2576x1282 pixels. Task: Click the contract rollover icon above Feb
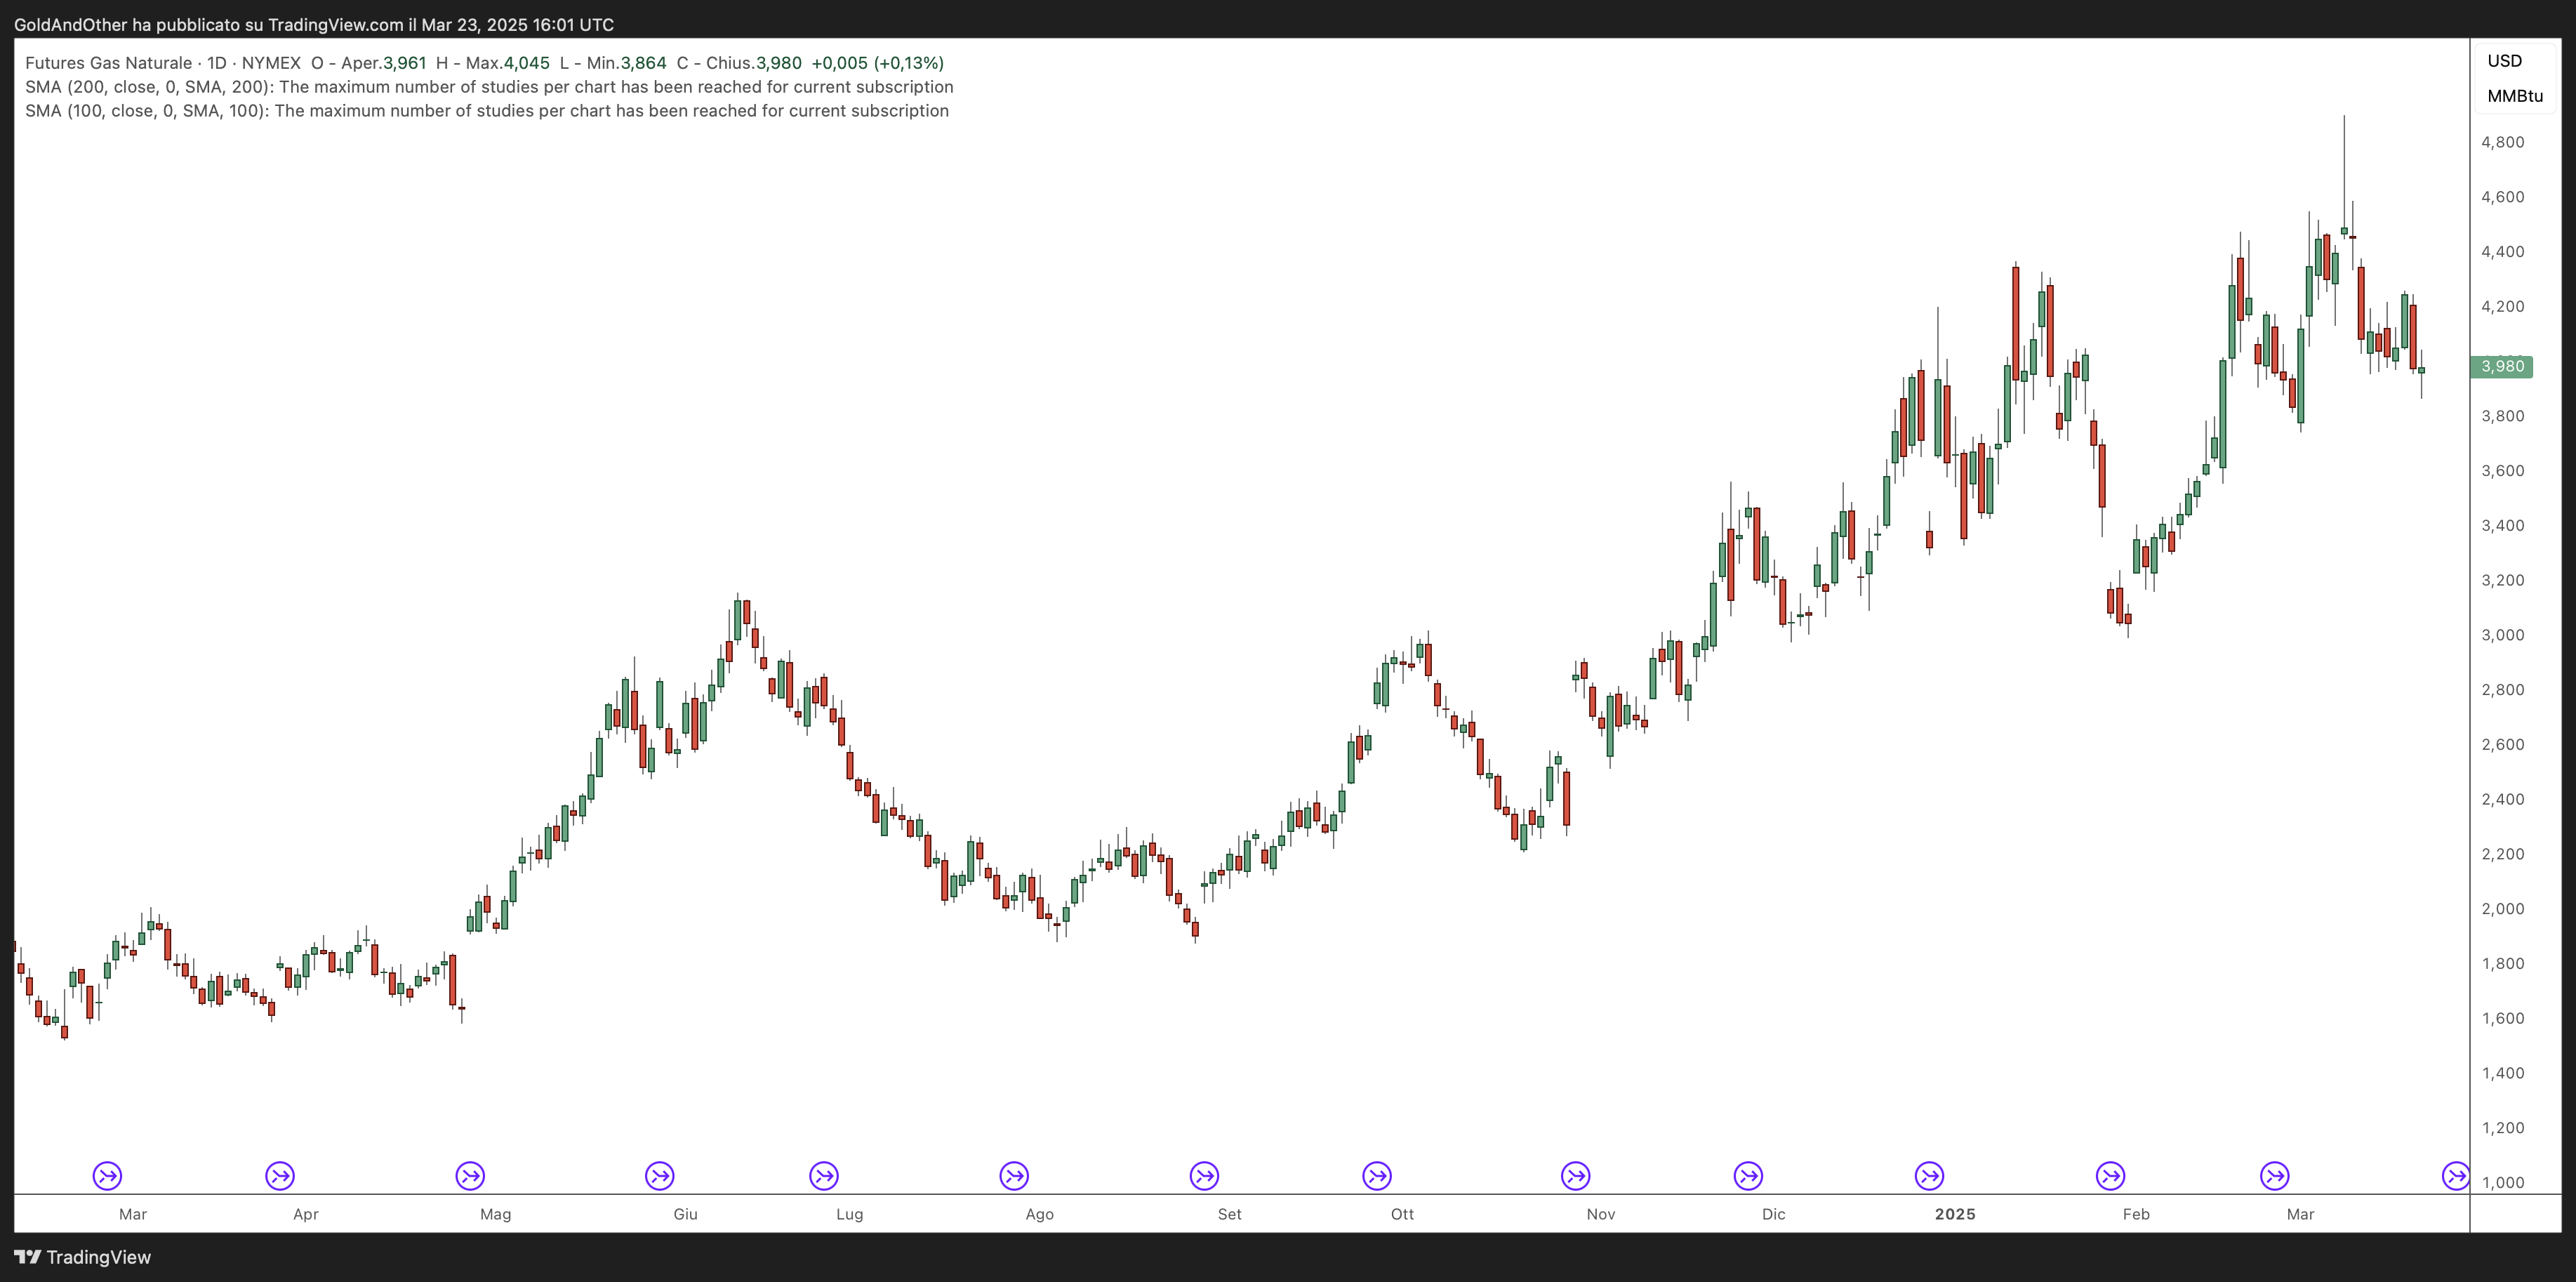click(x=2111, y=1175)
